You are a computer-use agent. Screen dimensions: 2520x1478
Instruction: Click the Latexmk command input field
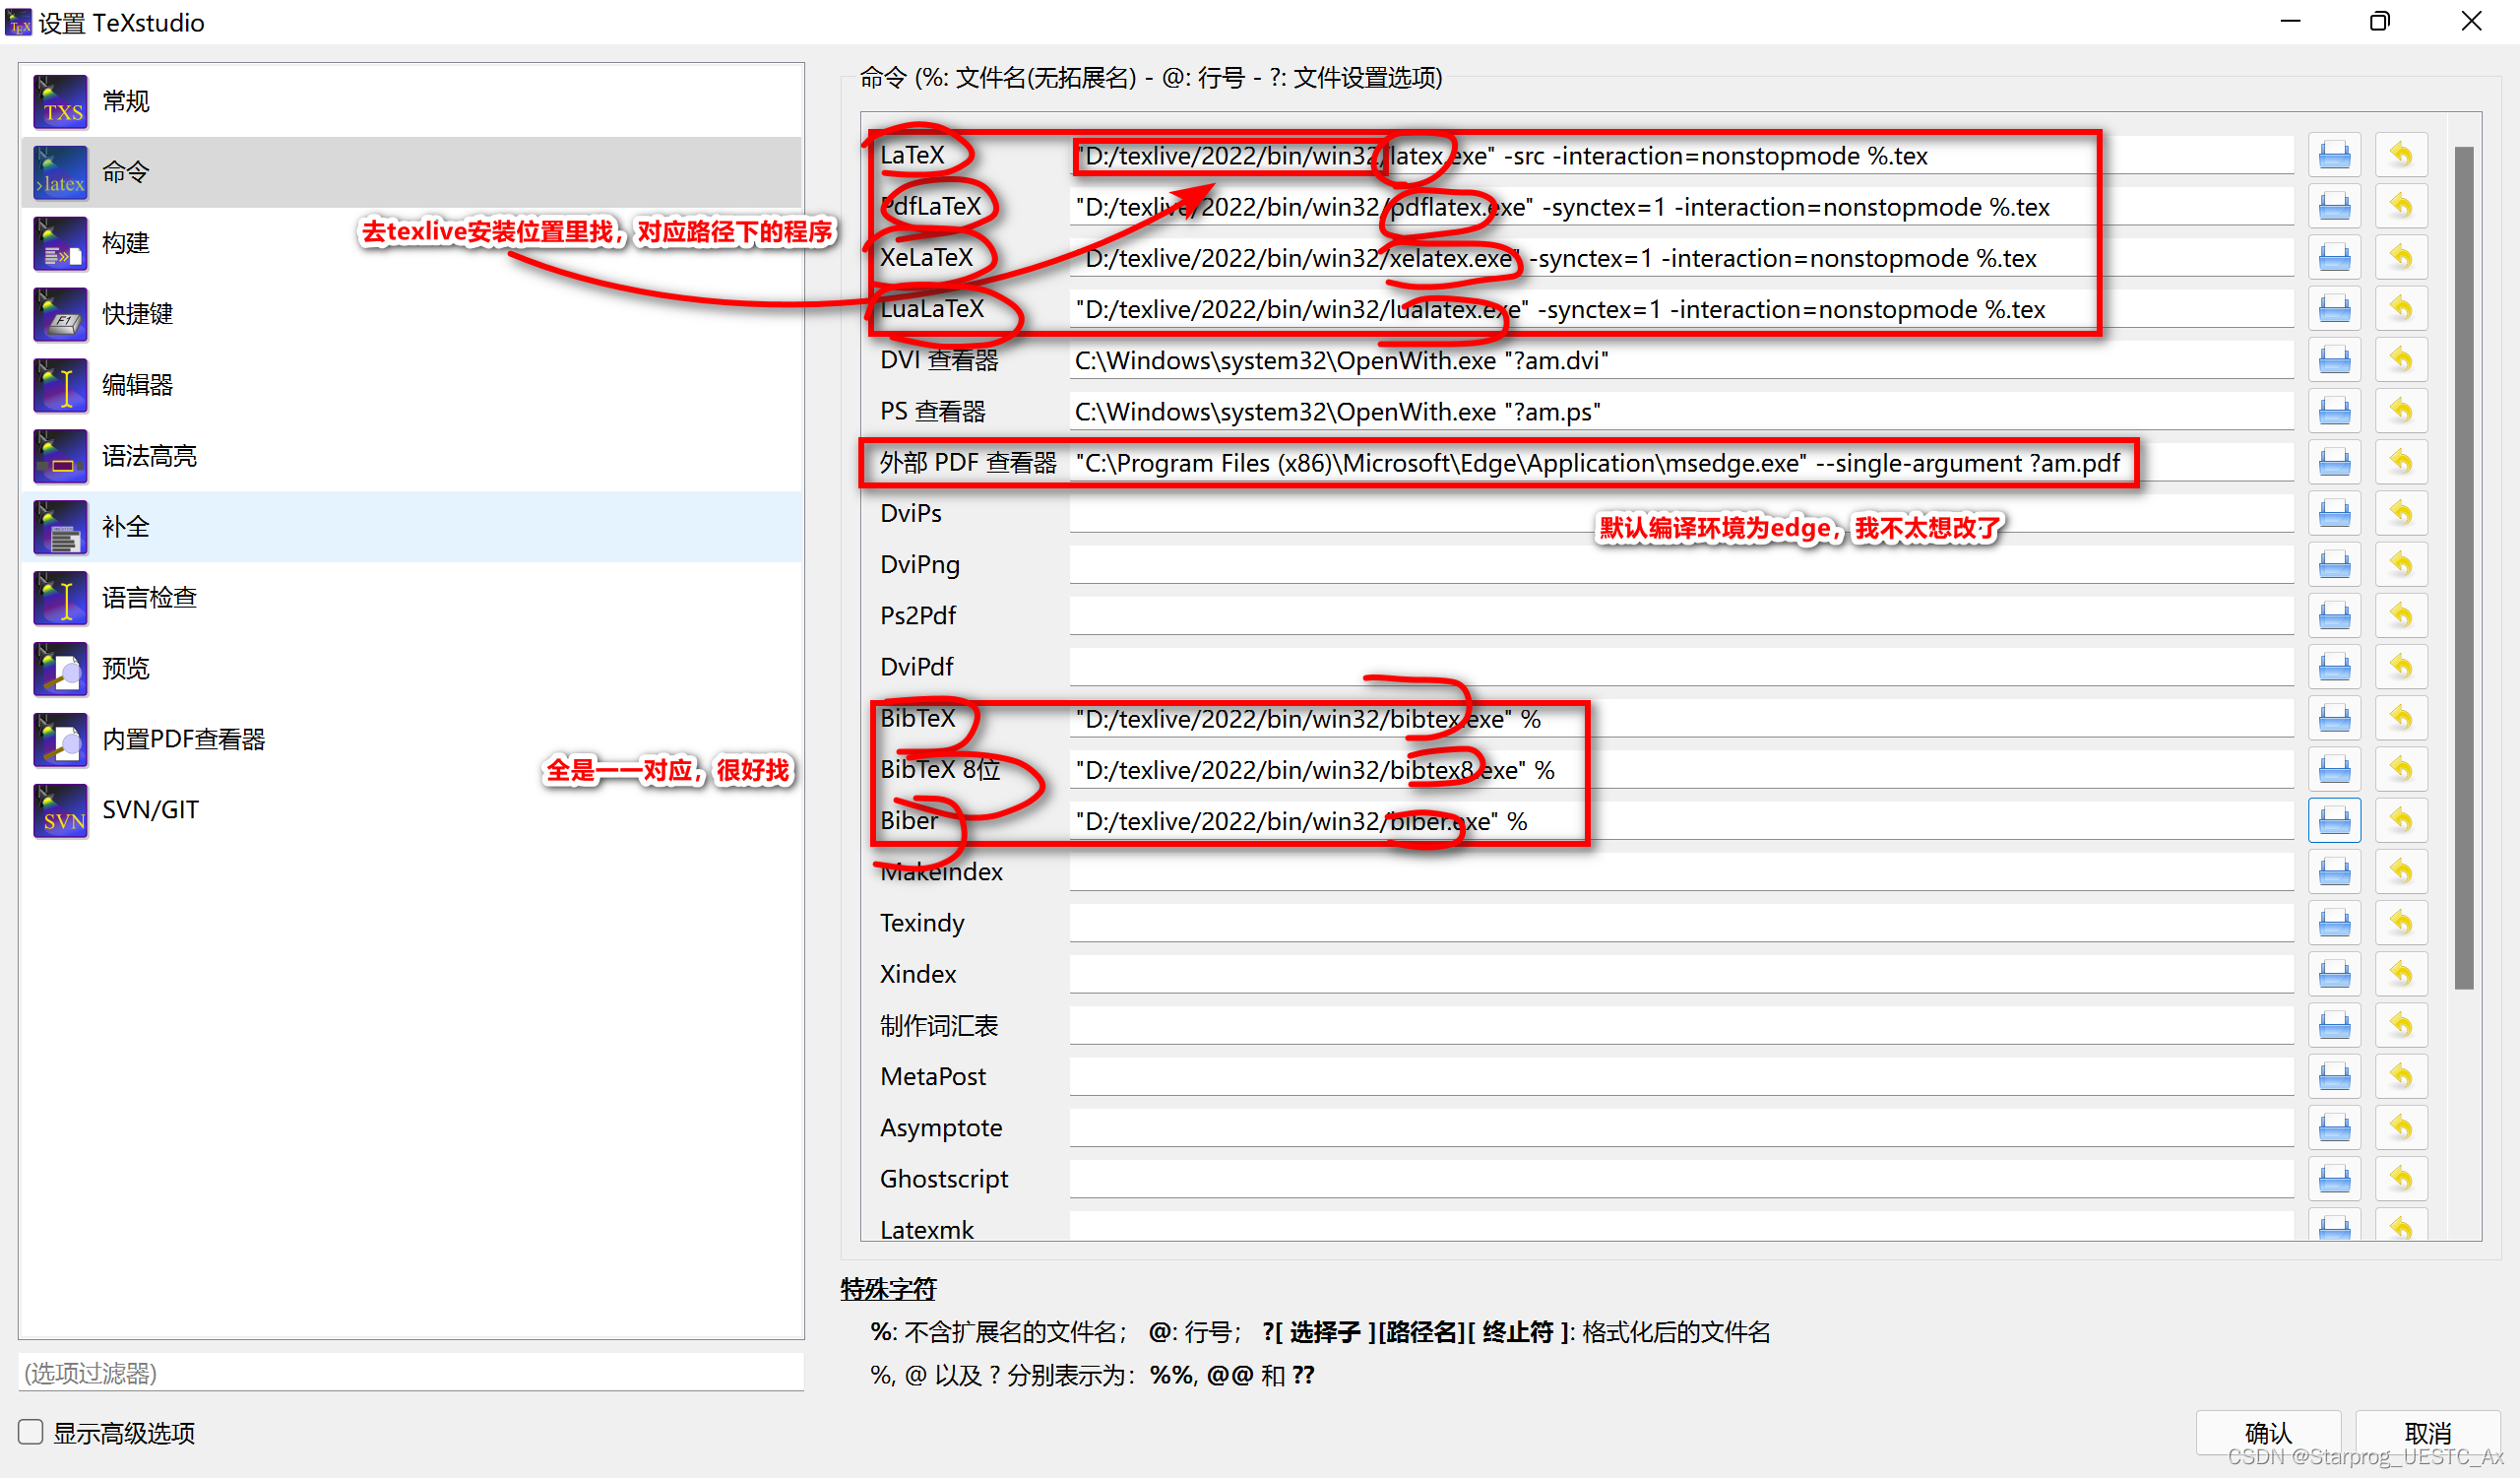point(1680,1226)
